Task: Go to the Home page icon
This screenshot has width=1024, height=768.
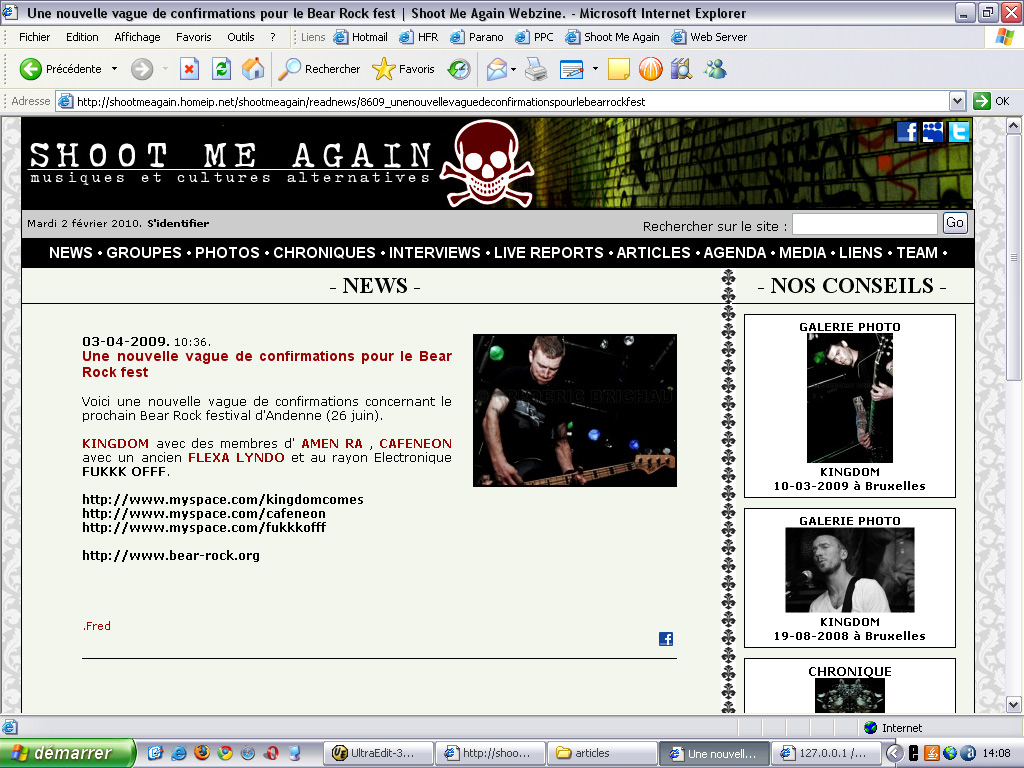Action: [x=253, y=69]
